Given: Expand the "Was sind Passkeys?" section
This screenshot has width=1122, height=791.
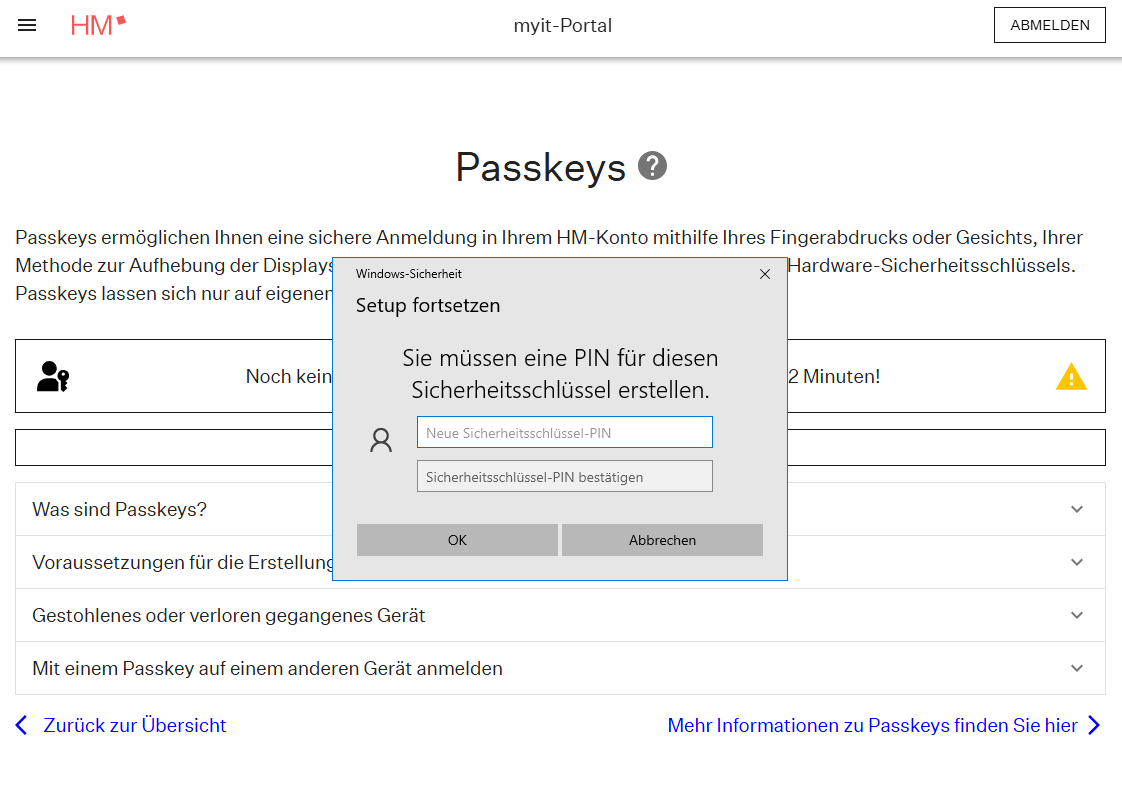Looking at the screenshot, I should 1077,509.
